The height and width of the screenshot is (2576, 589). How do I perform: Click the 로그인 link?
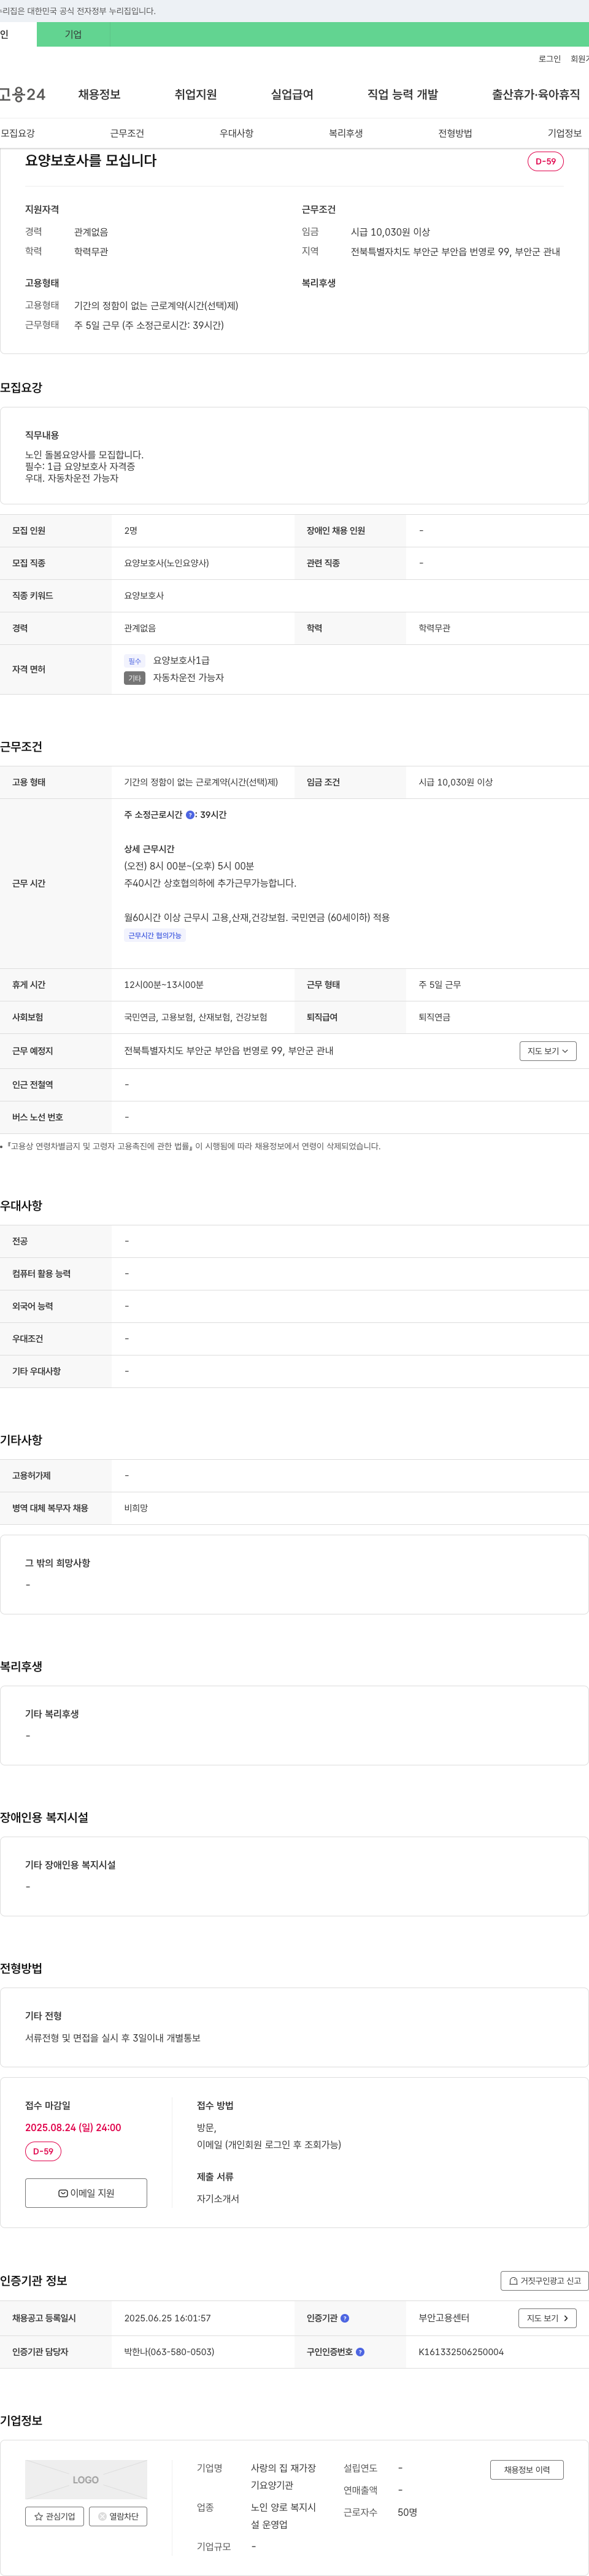(549, 59)
